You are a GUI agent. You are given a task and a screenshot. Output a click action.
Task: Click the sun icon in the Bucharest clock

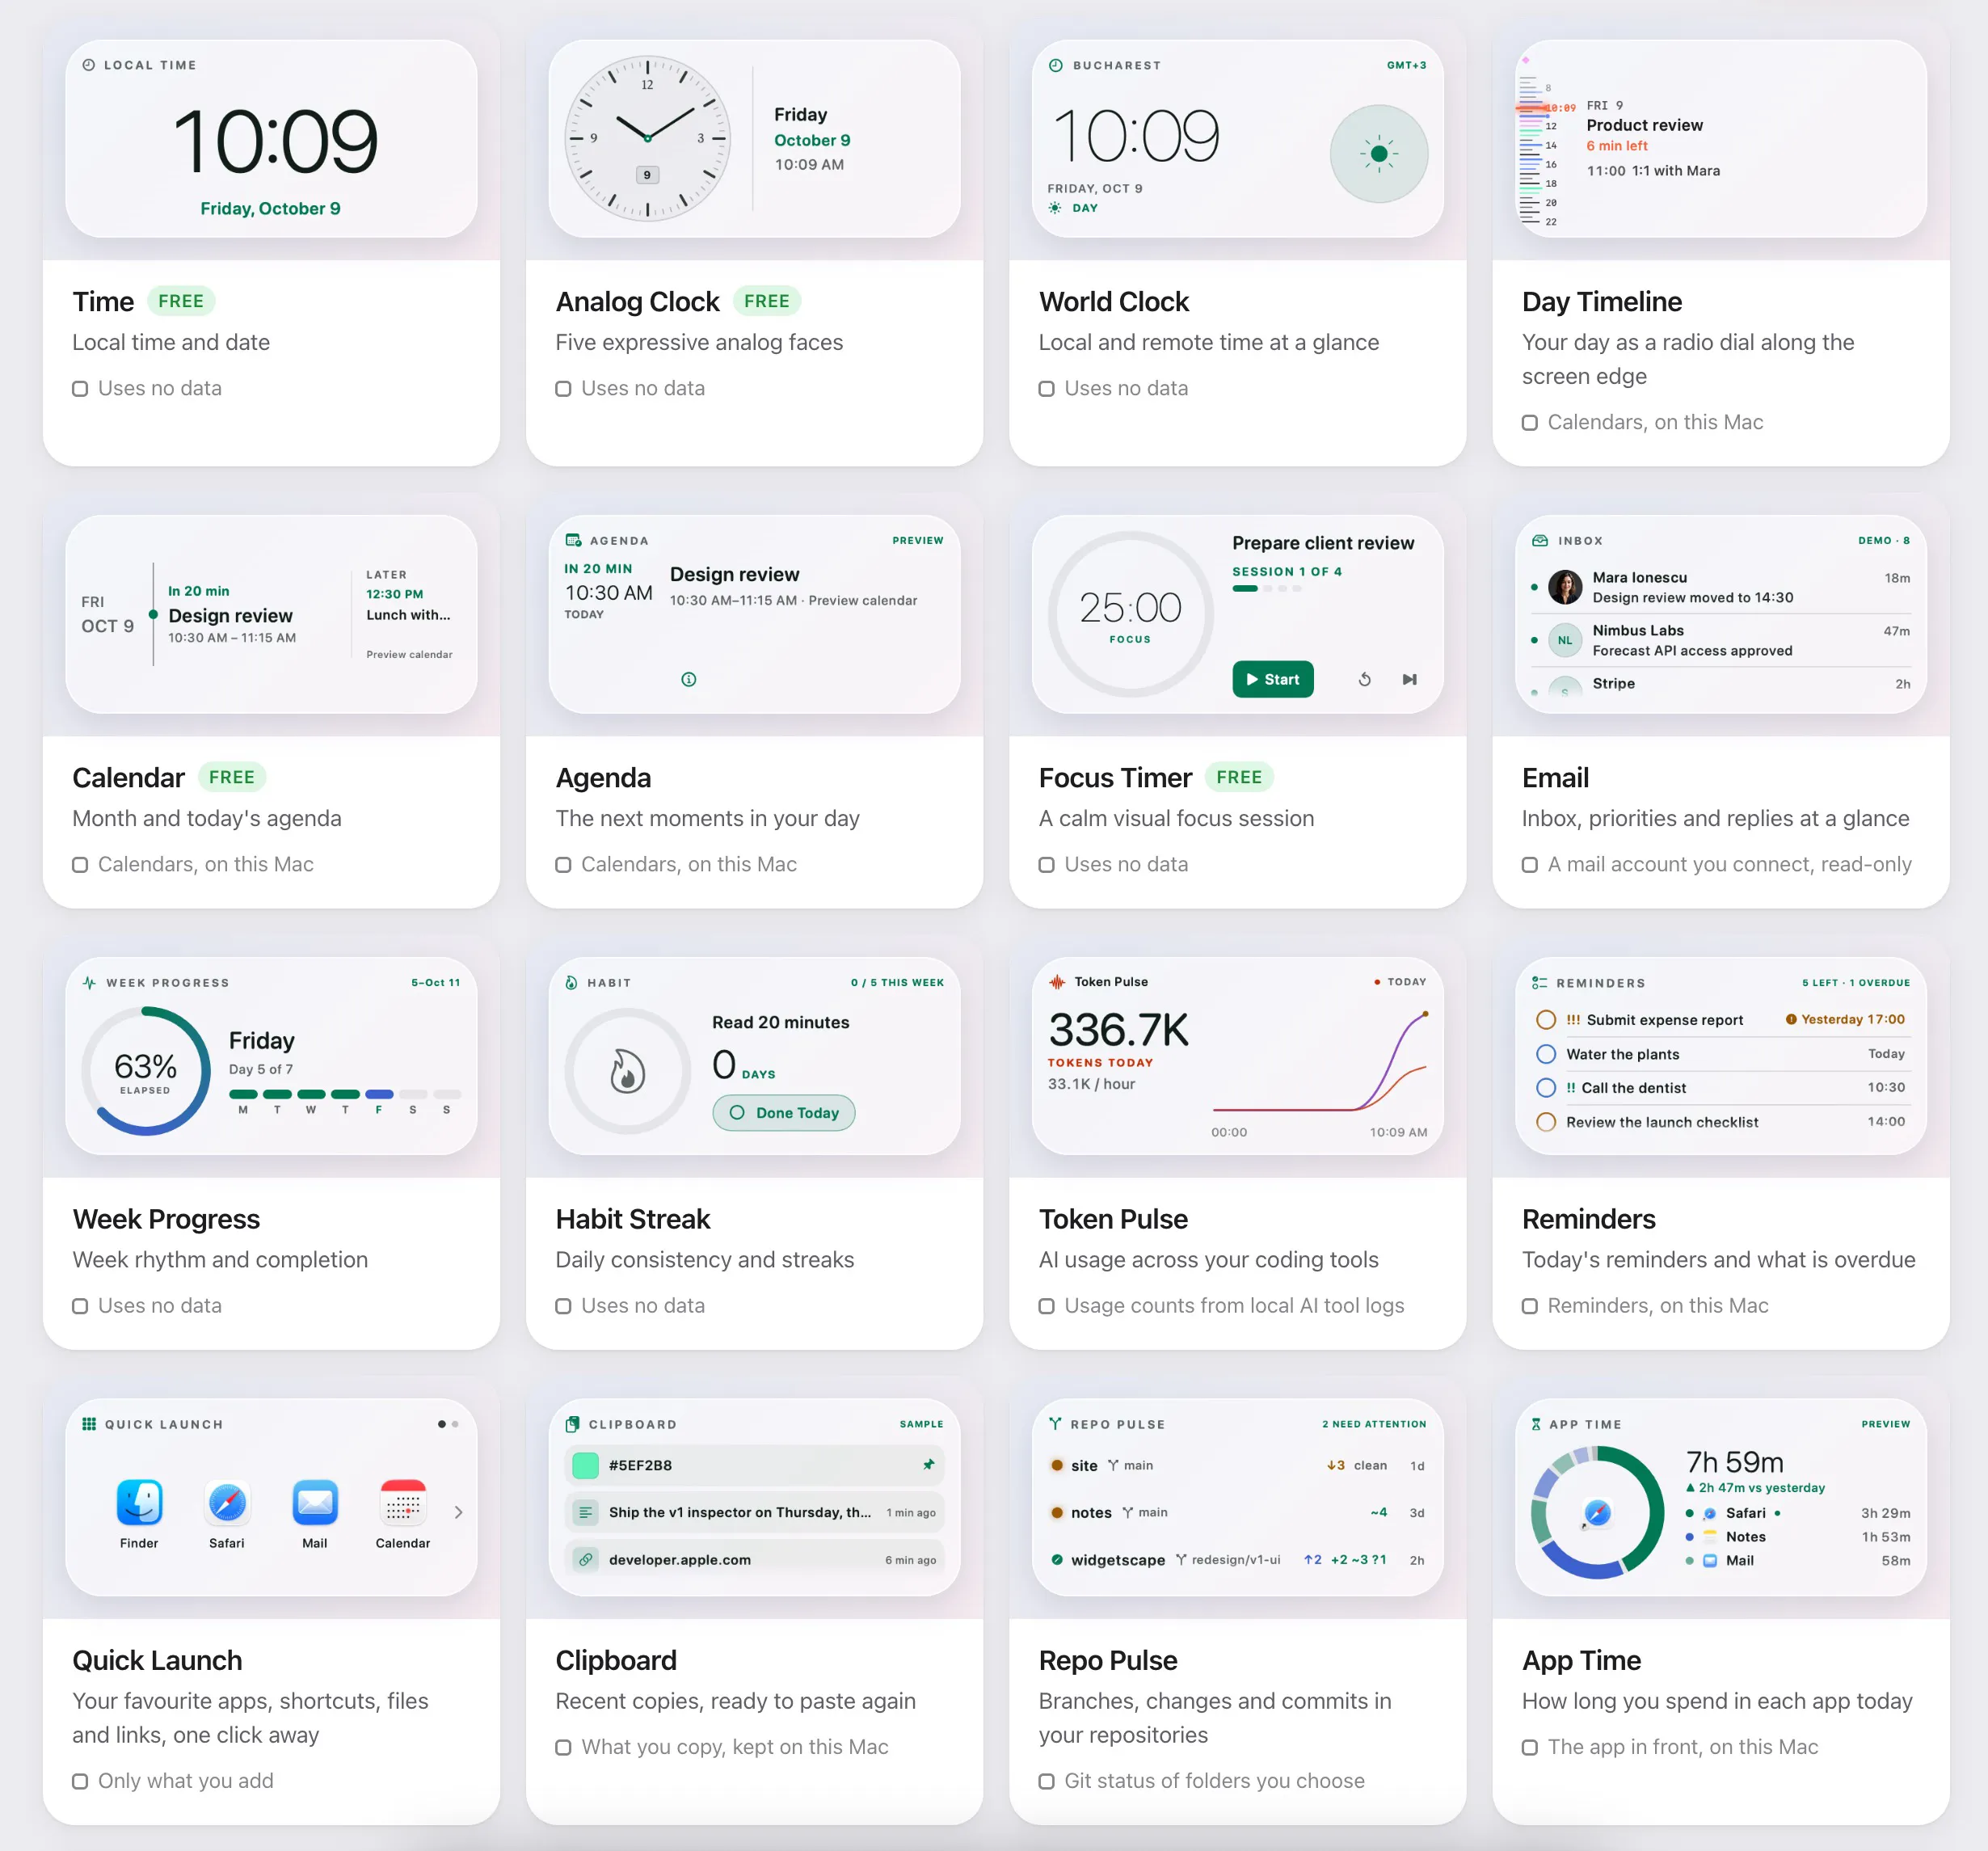pos(1379,153)
